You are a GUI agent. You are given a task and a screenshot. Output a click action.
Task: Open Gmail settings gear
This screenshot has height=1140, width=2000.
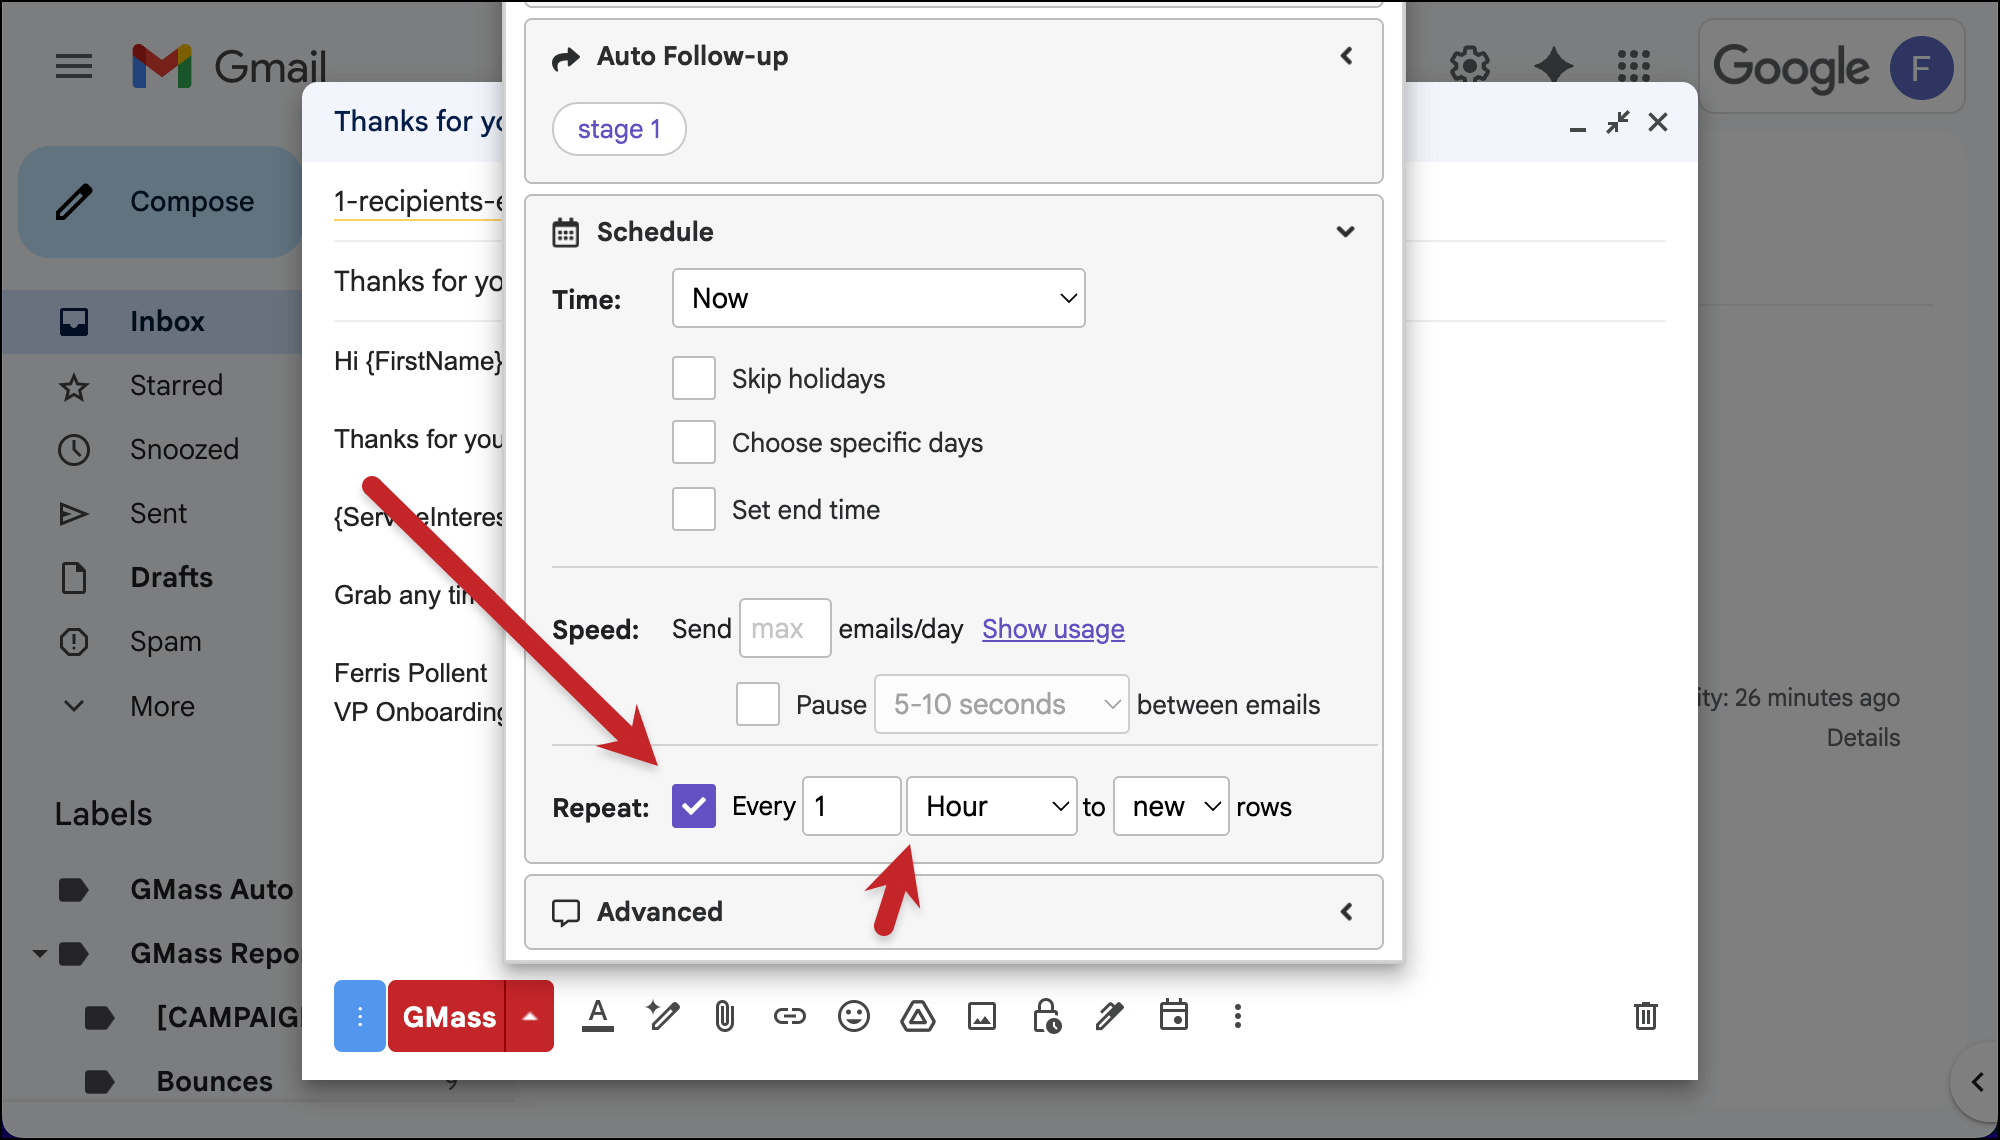tap(1469, 65)
